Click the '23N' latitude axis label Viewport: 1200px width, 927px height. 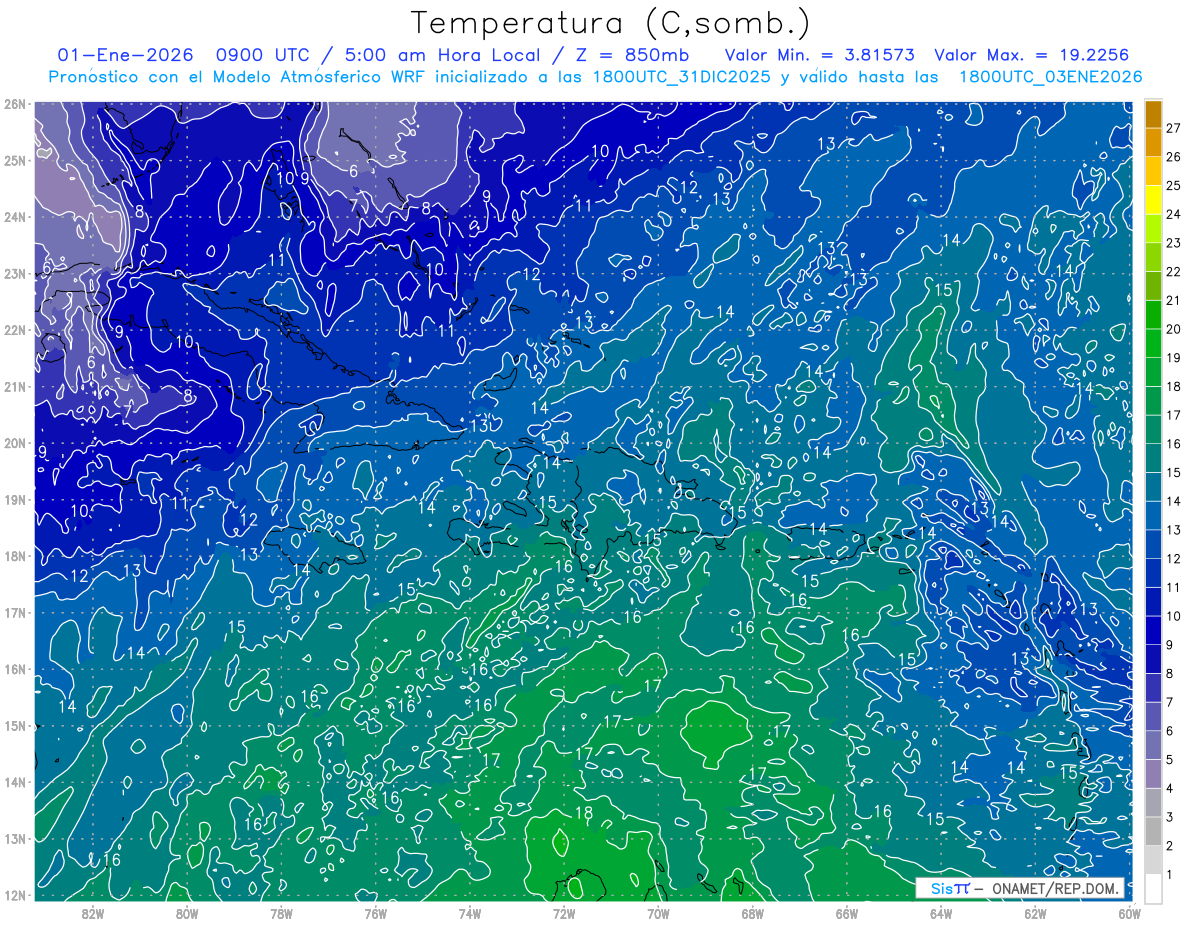point(14,273)
